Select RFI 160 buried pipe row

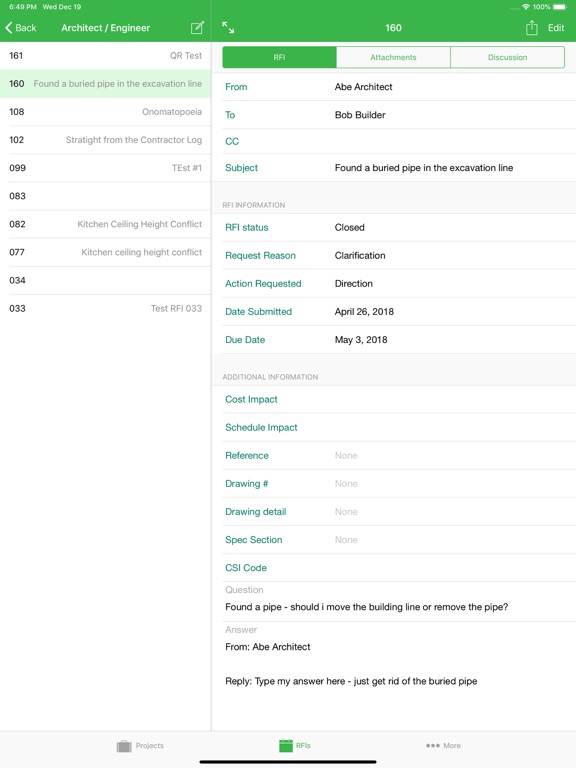(105, 84)
